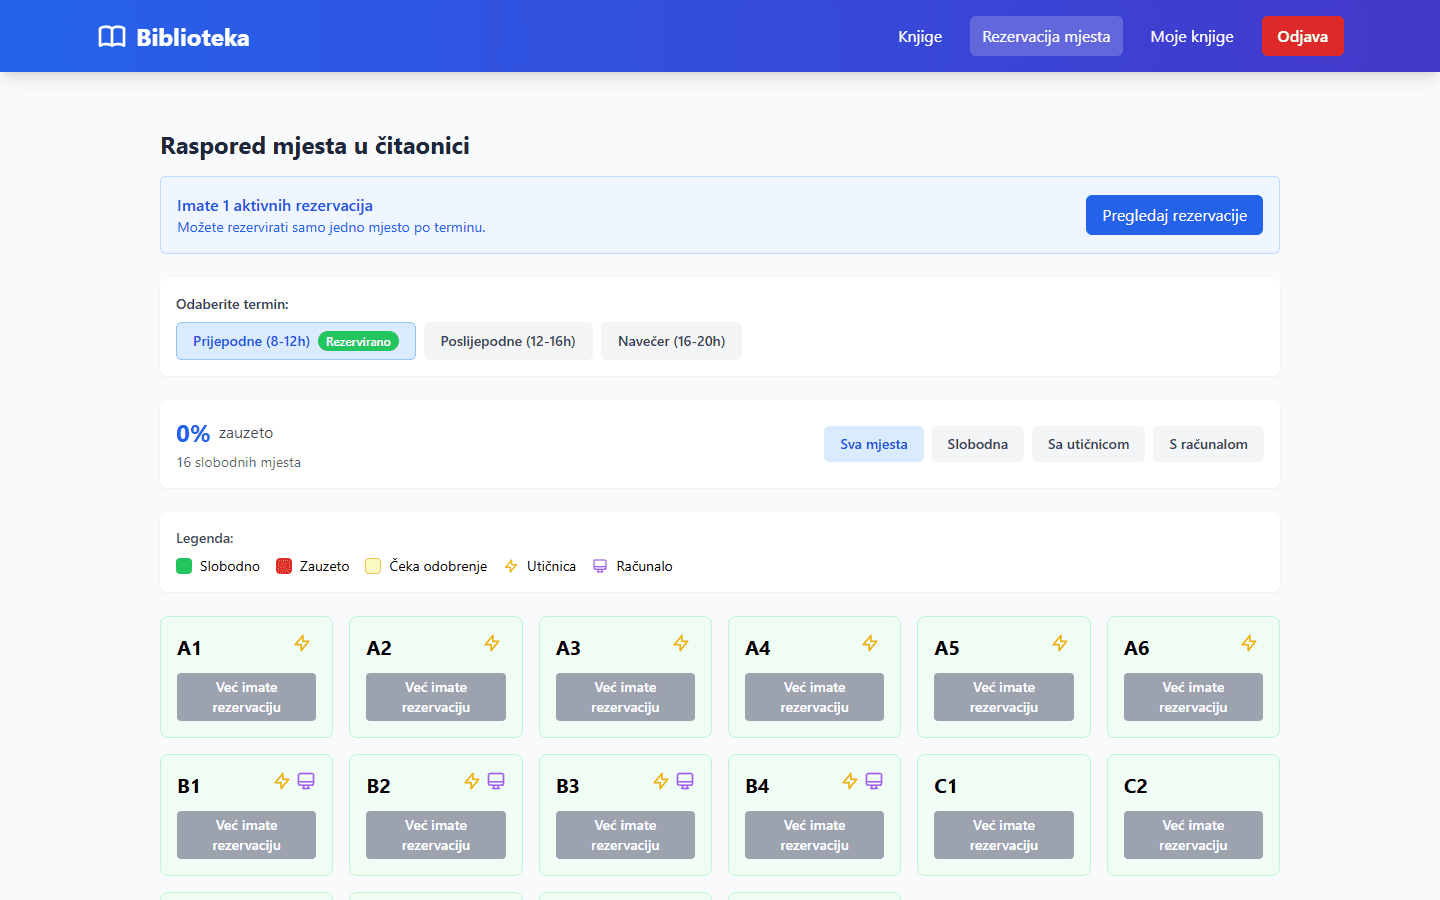Click the outlet icon on seat B3
Screen dimensions: 1440x900
pos(661,781)
